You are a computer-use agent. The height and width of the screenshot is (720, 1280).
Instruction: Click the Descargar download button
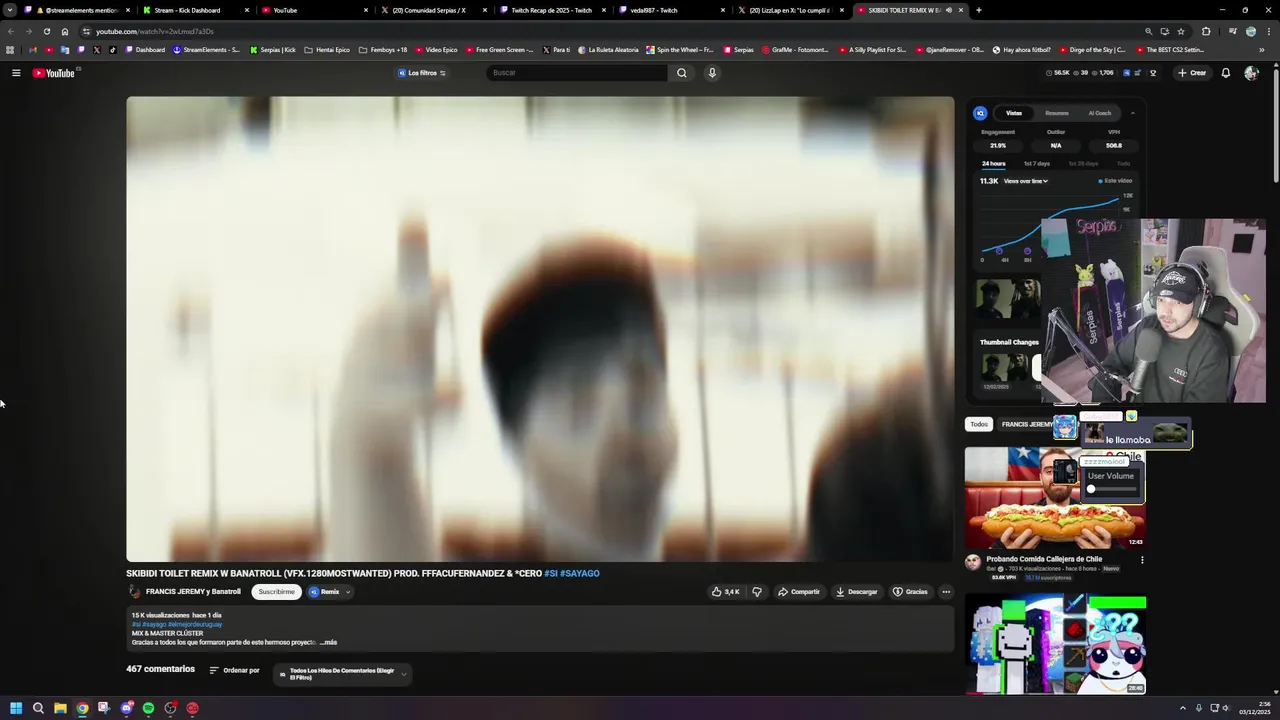856,592
